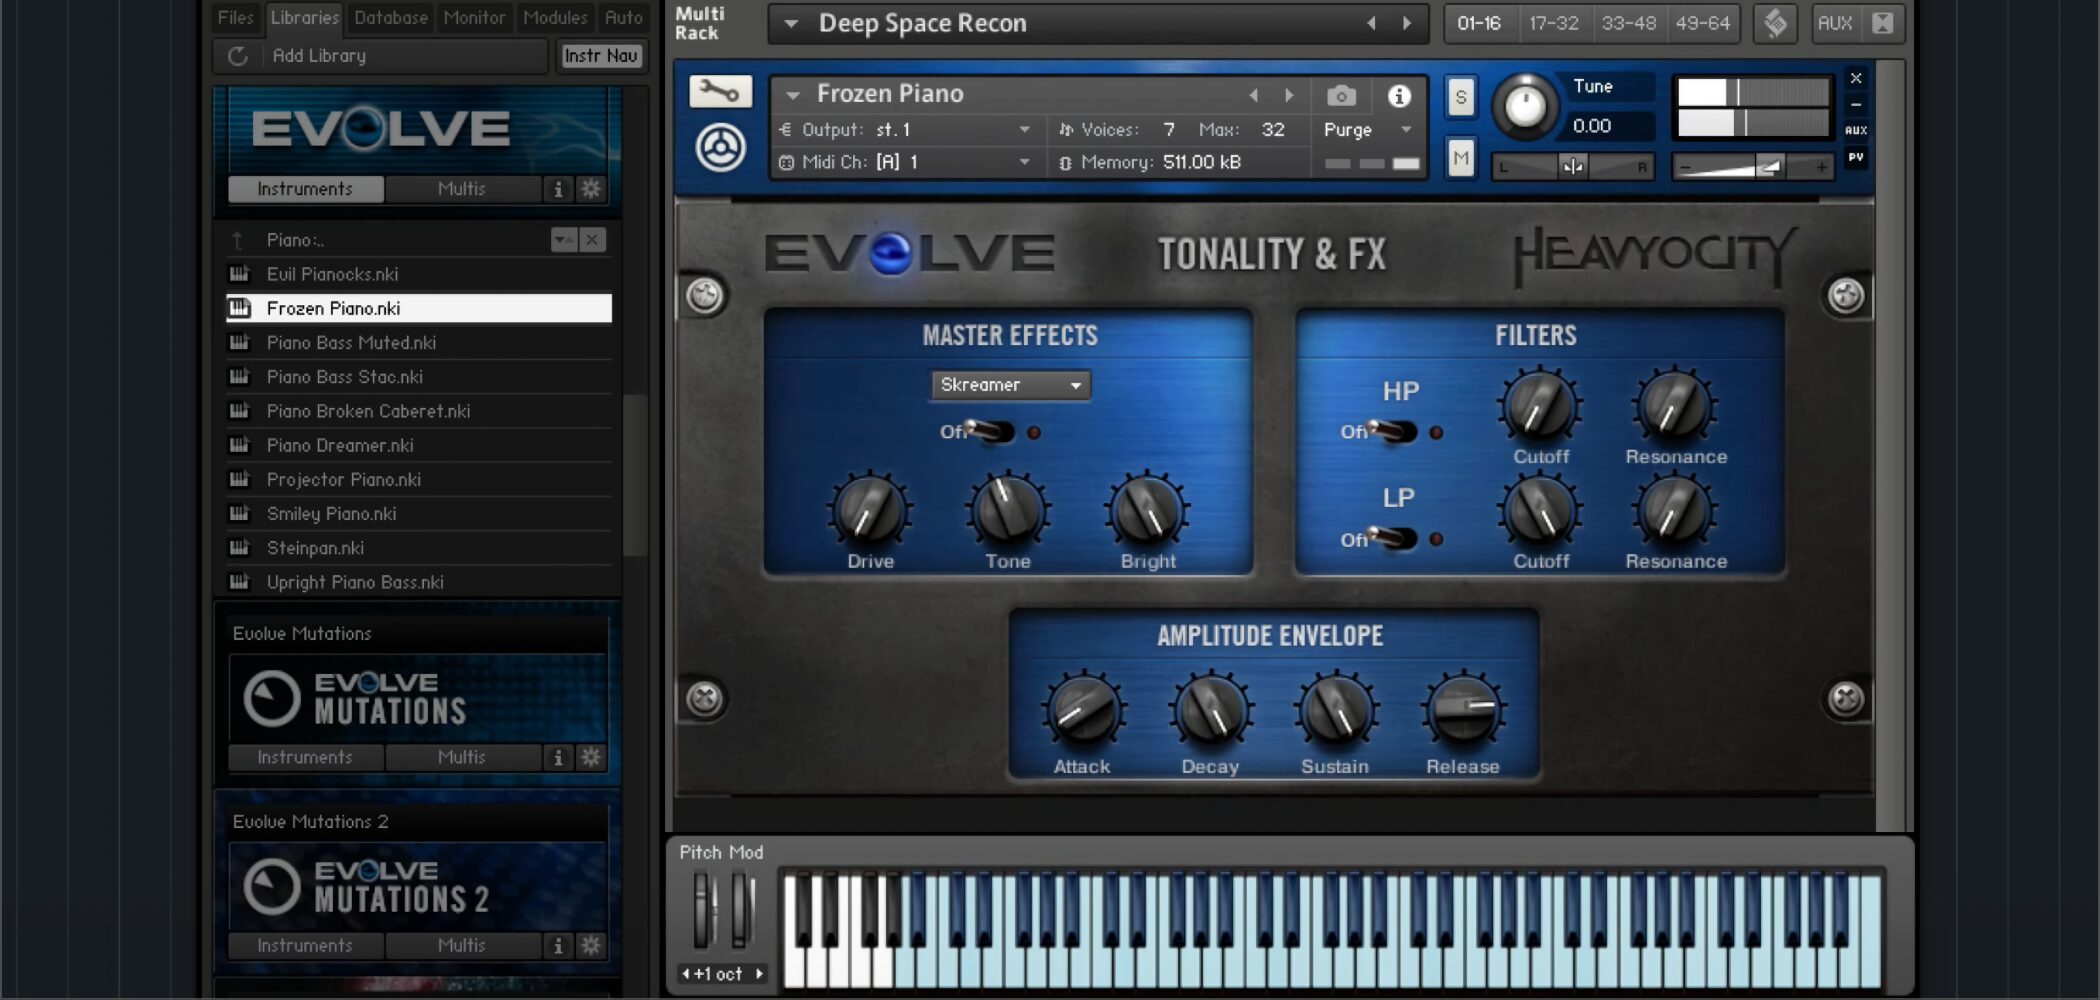Select Steinpan.nki
This screenshot has height=1000, width=2100.
(420, 548)
